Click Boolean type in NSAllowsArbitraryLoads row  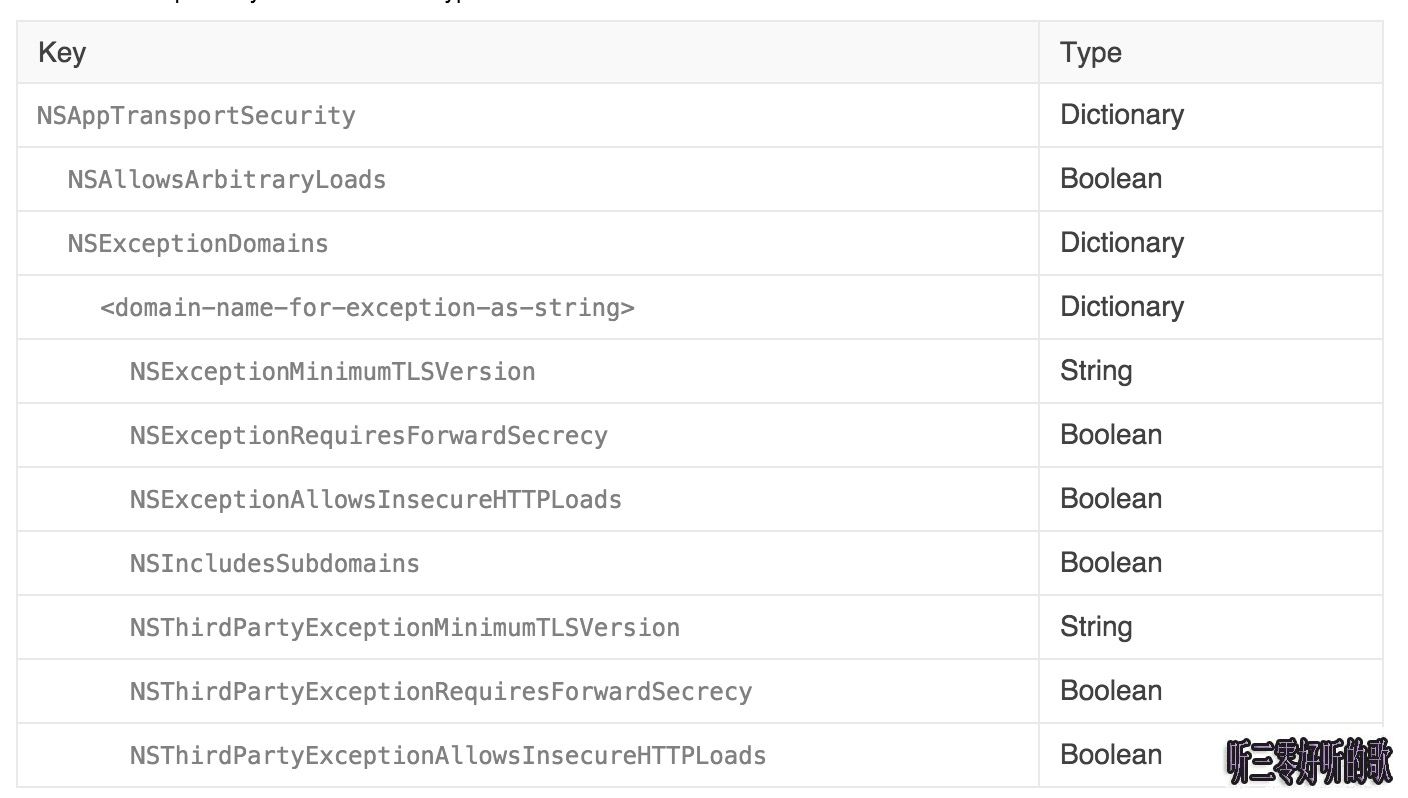[1111, 179]
